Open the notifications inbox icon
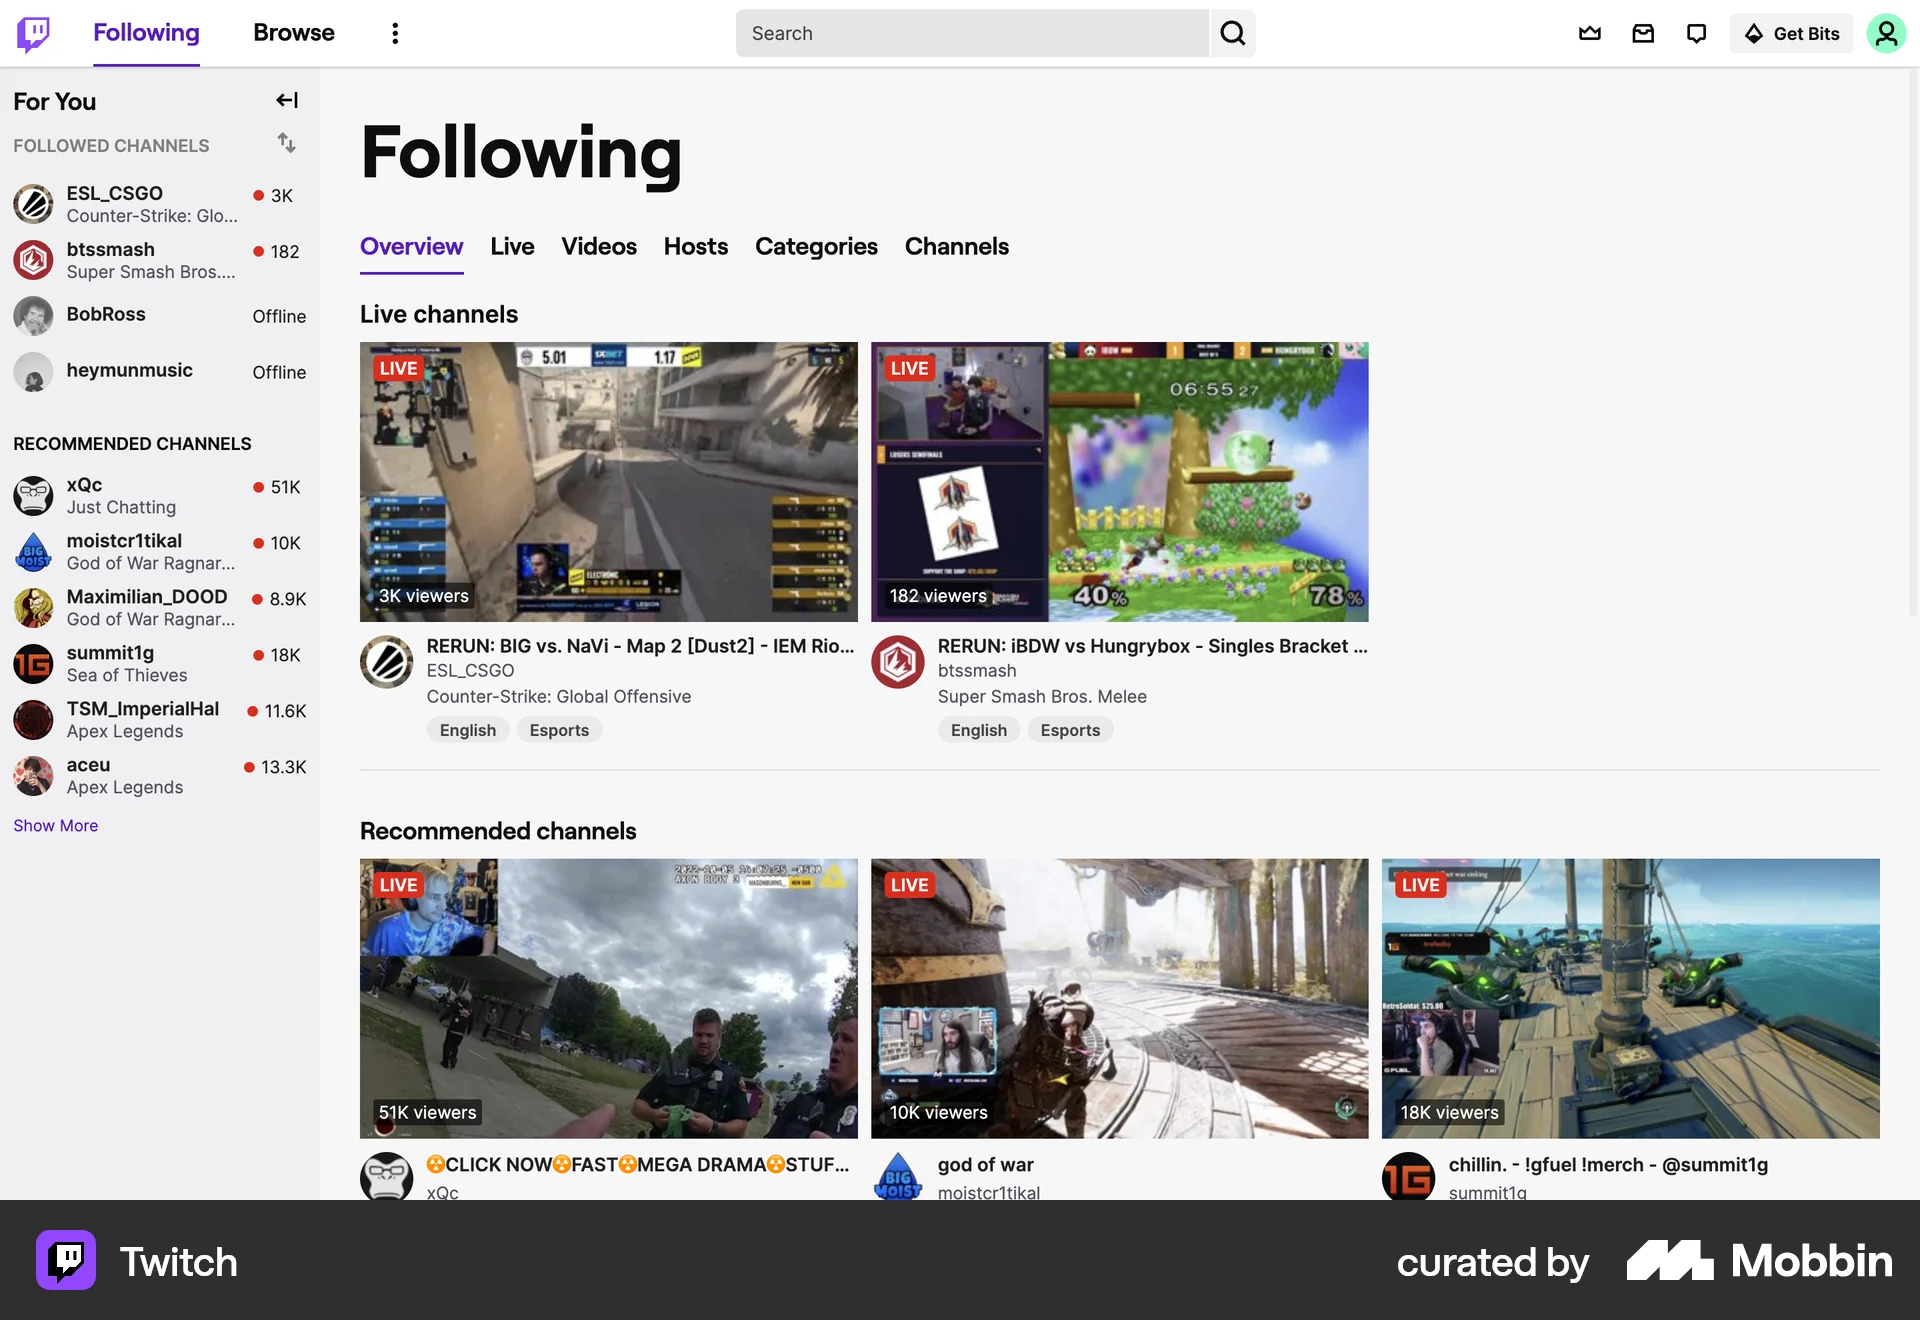Screen dimensions: 1920x1320 (x=1643, y=33)
